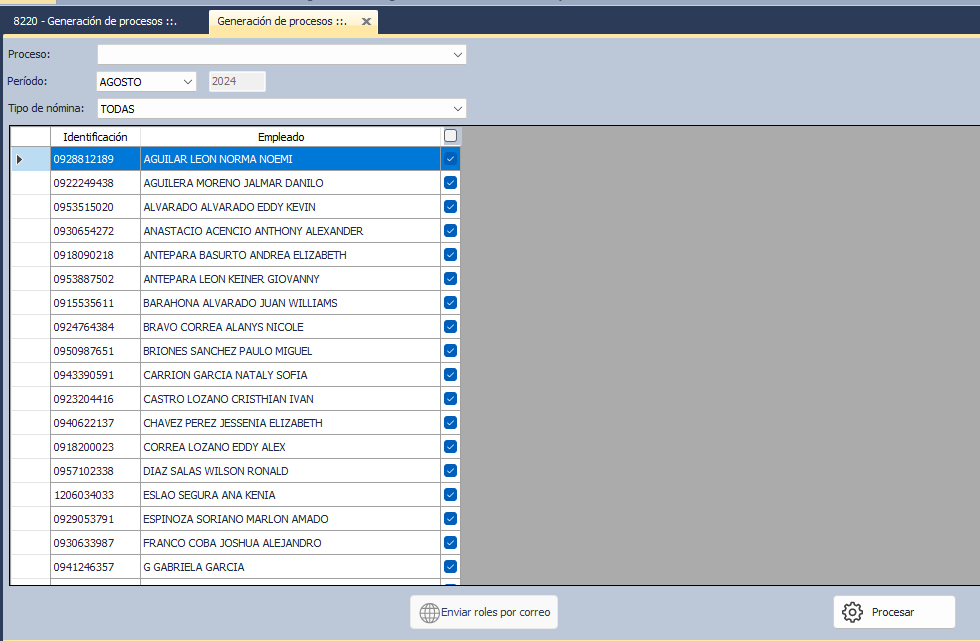
Task: Select the active Generación de procesos tab
Action: coord(281,21)
